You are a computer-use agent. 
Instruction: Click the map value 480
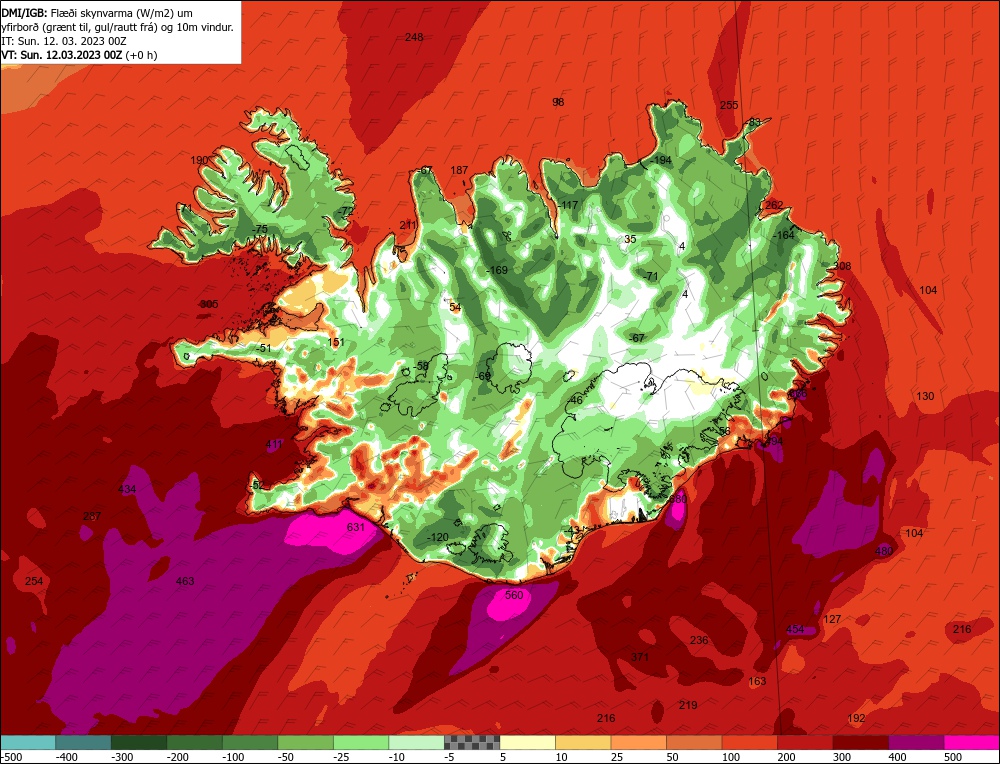point(884,551)
